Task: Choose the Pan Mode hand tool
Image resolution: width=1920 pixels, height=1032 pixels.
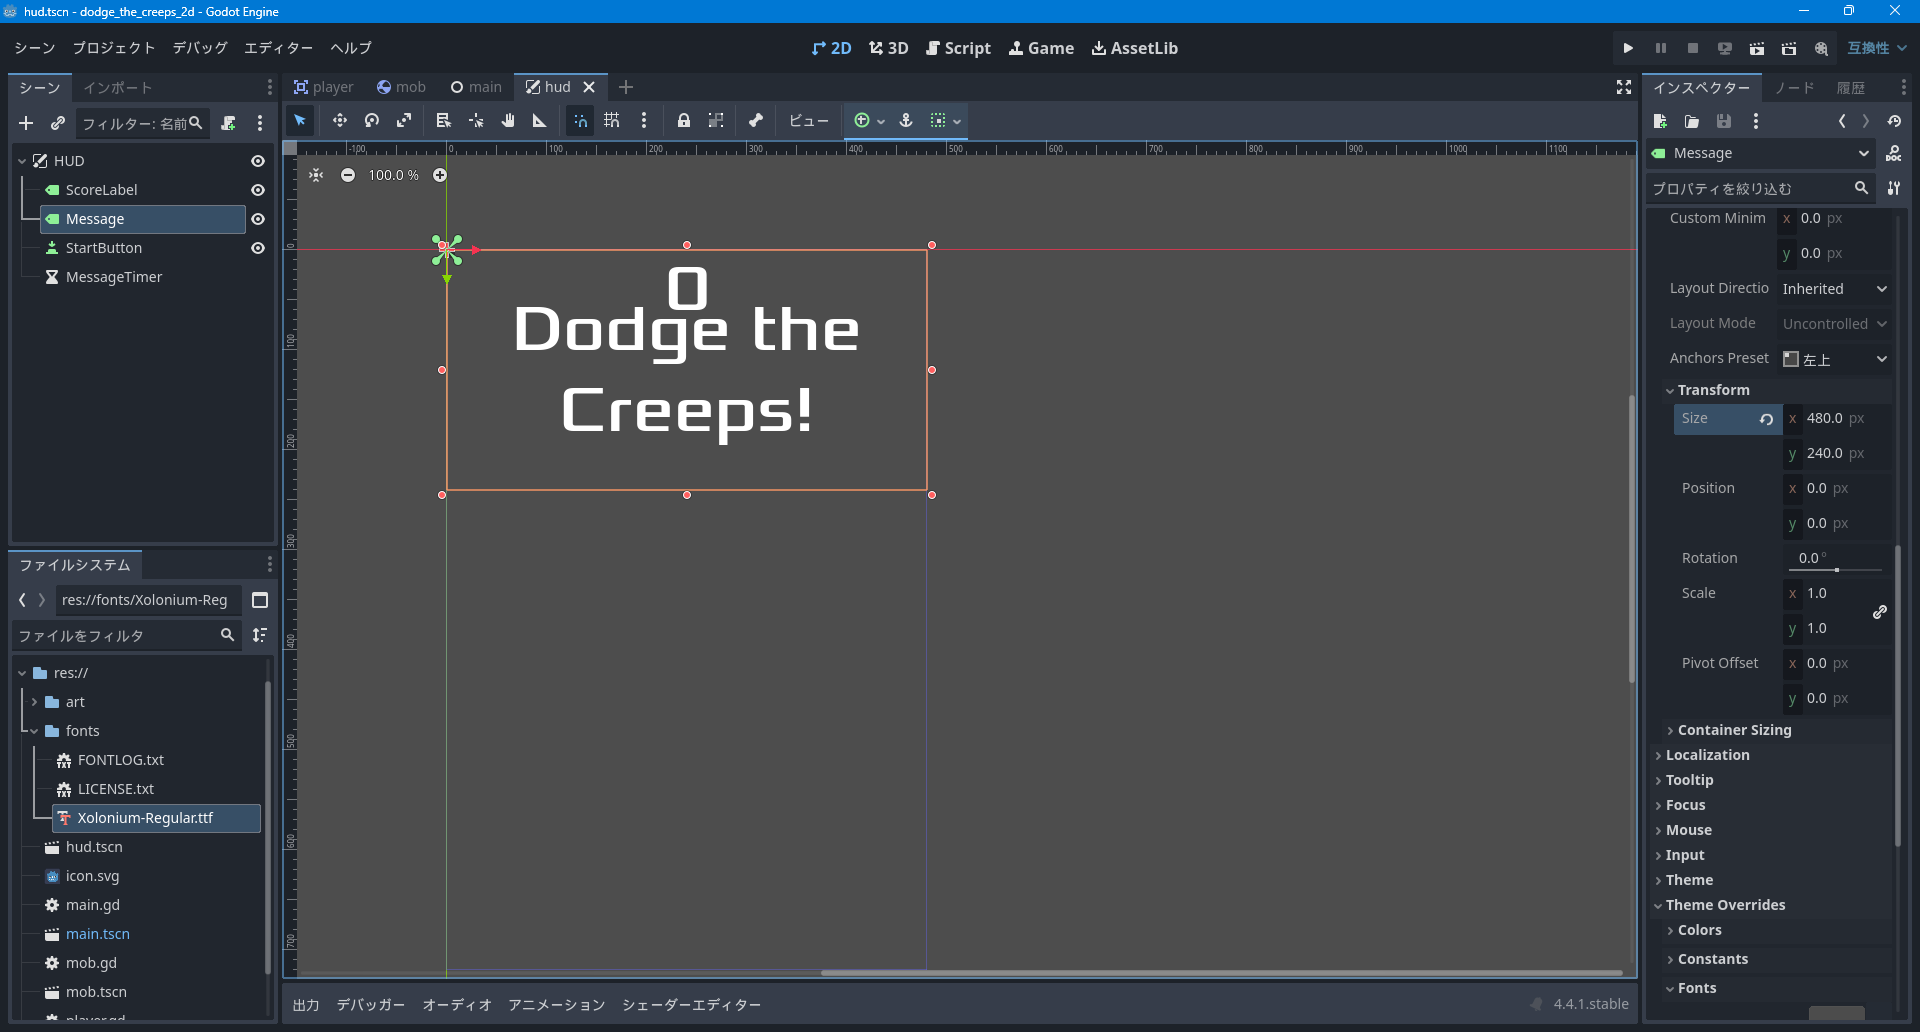Action: pyautogui.click(x=508, y=121)
